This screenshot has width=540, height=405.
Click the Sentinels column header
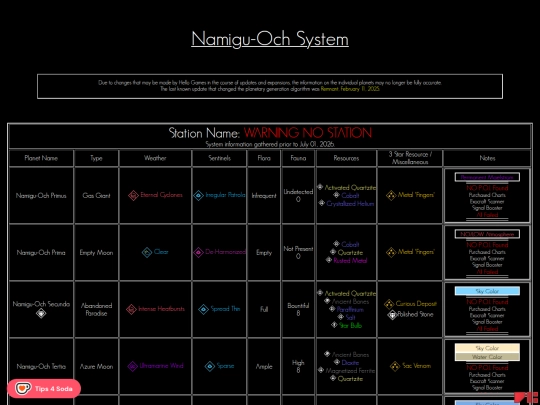(x=219, y=158)
